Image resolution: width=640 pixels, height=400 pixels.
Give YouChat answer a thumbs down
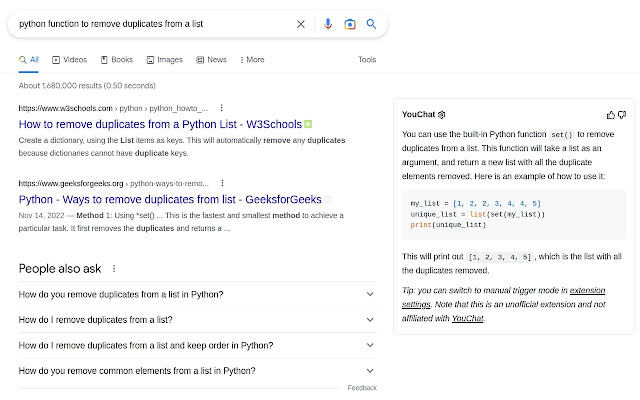(622, 115)
